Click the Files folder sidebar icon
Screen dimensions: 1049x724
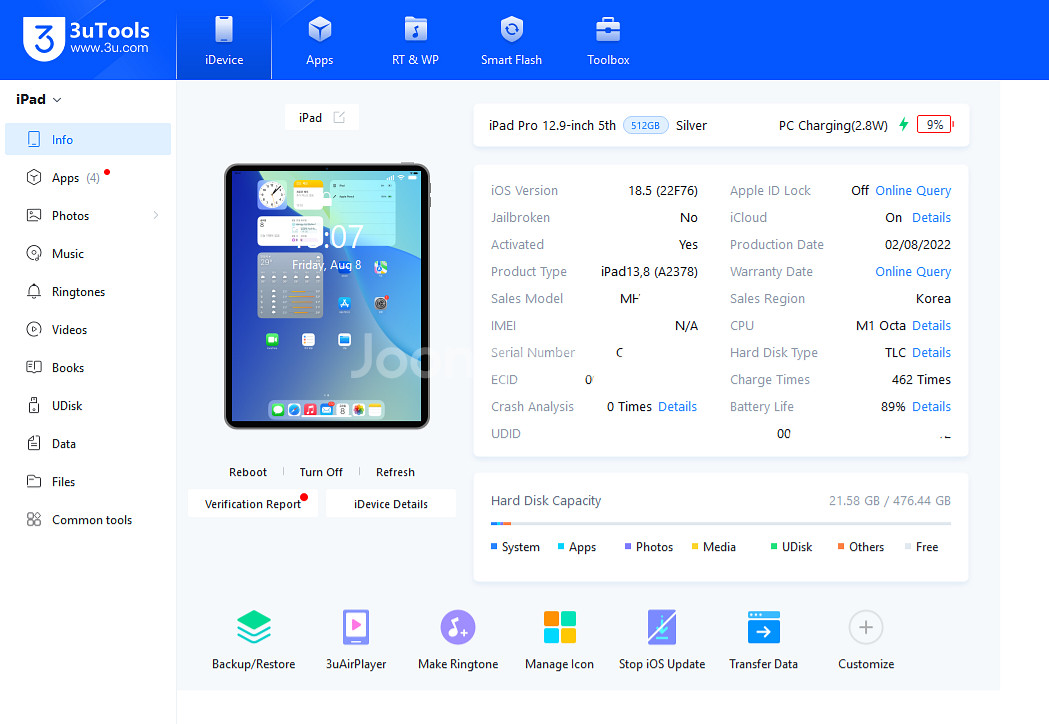[33, 481]
